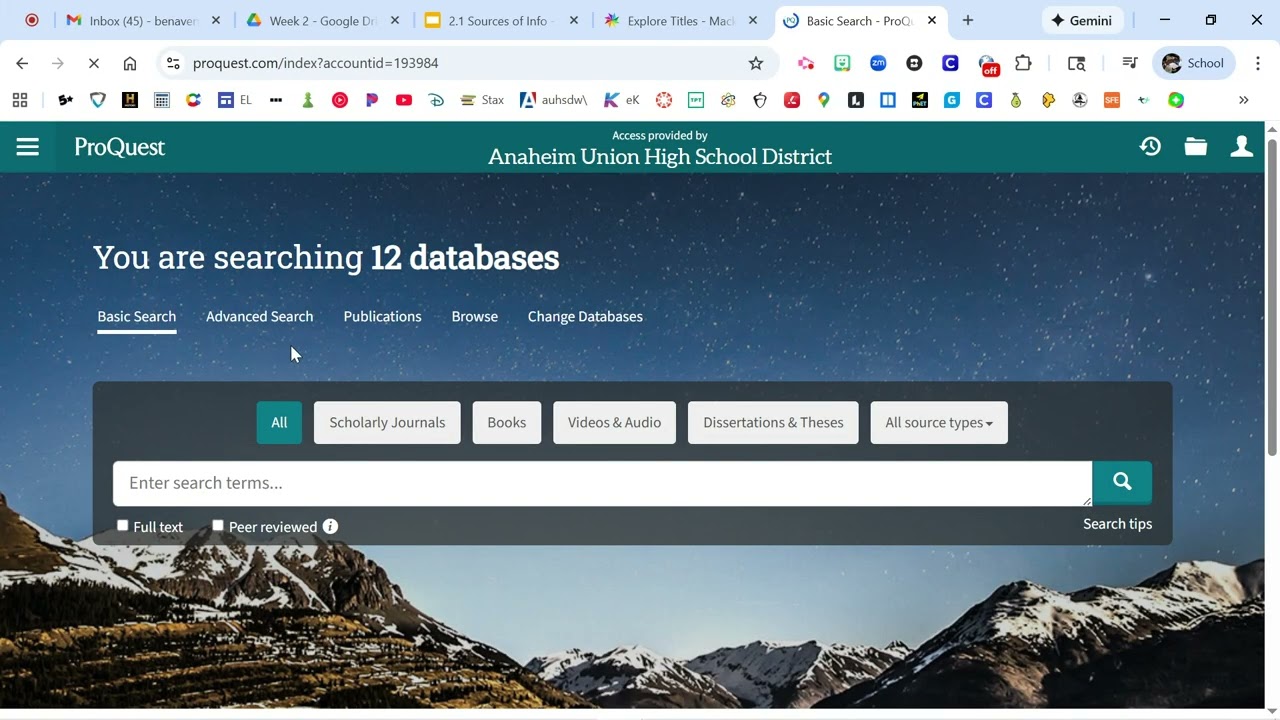Bookmark this page with the star icon
1280x720 pixels.
(756, 63)
